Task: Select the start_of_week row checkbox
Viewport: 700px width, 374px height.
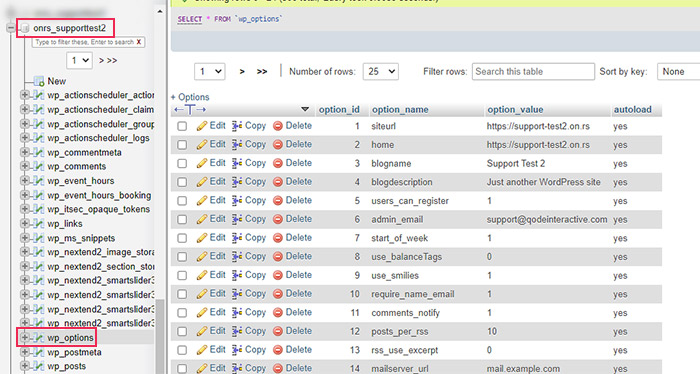Action: click(182, 238)
